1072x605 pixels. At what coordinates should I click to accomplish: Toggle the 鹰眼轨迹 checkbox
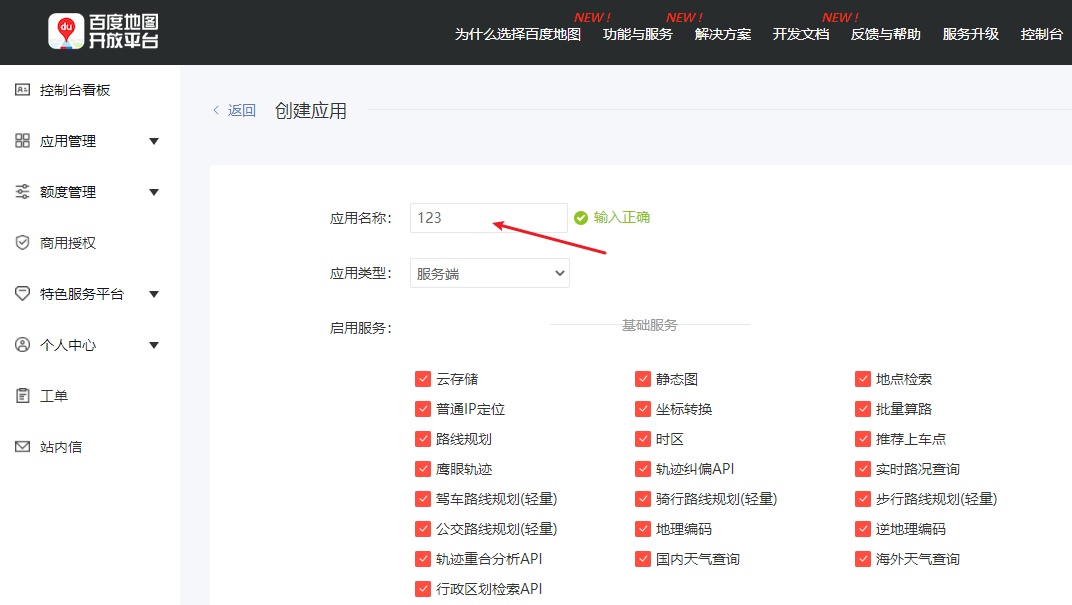[x=423, y=469]
